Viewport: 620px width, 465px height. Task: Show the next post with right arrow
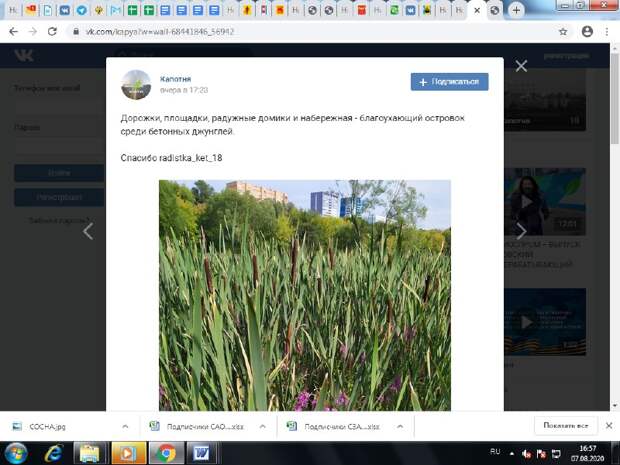coord(521,231)
